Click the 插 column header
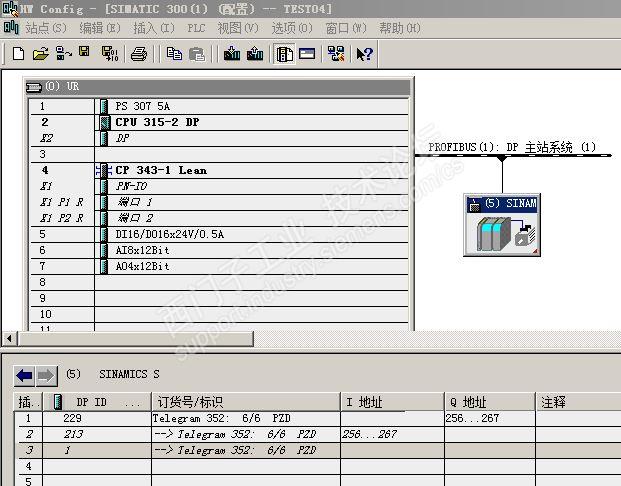 29,402
